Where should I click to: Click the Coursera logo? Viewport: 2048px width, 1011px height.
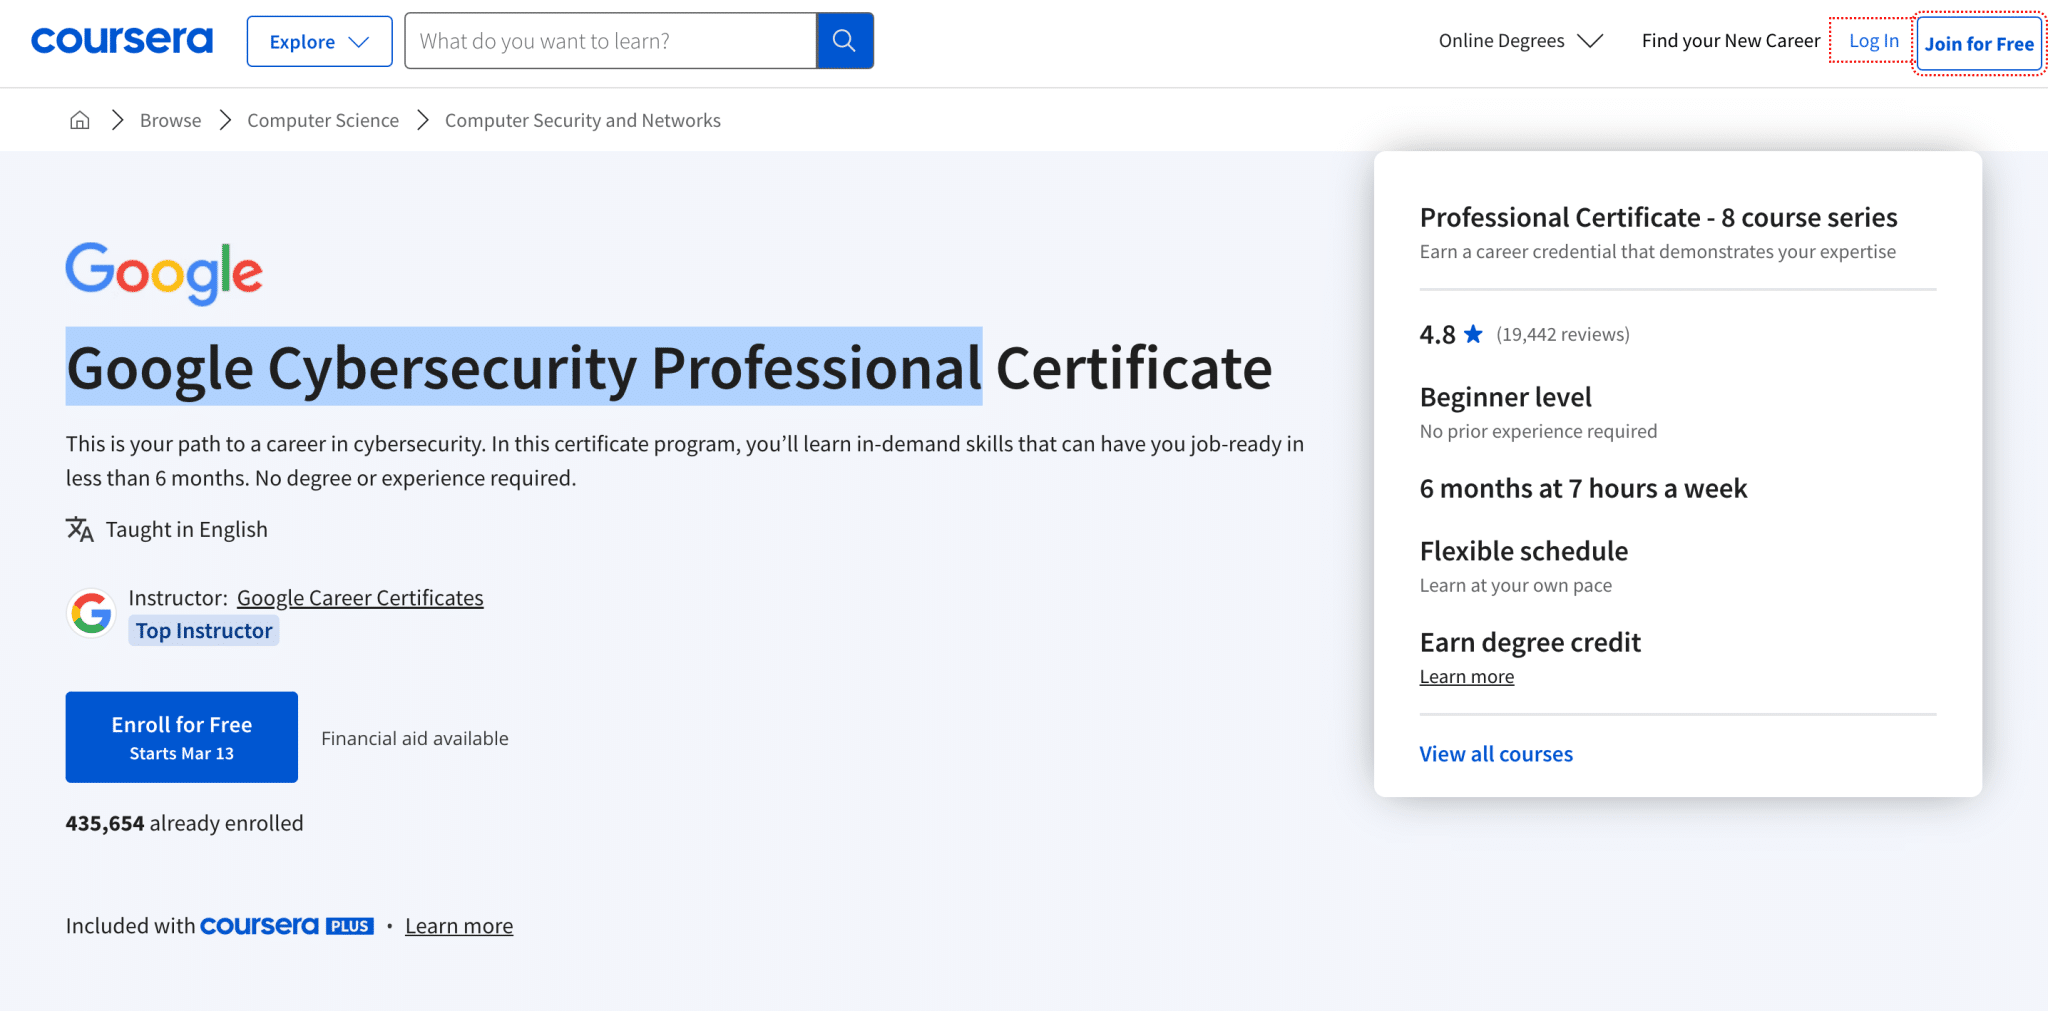(x=122, y=40)
